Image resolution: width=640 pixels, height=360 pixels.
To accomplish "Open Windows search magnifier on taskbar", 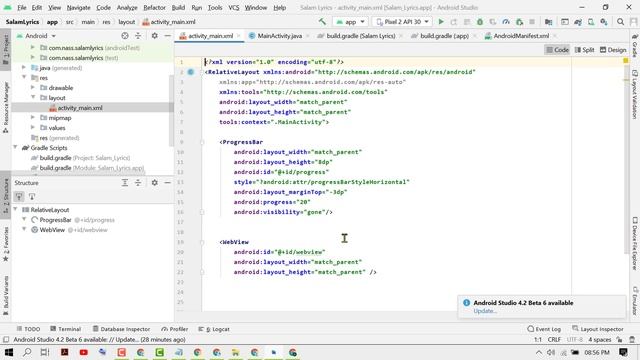I will point(27,352).
